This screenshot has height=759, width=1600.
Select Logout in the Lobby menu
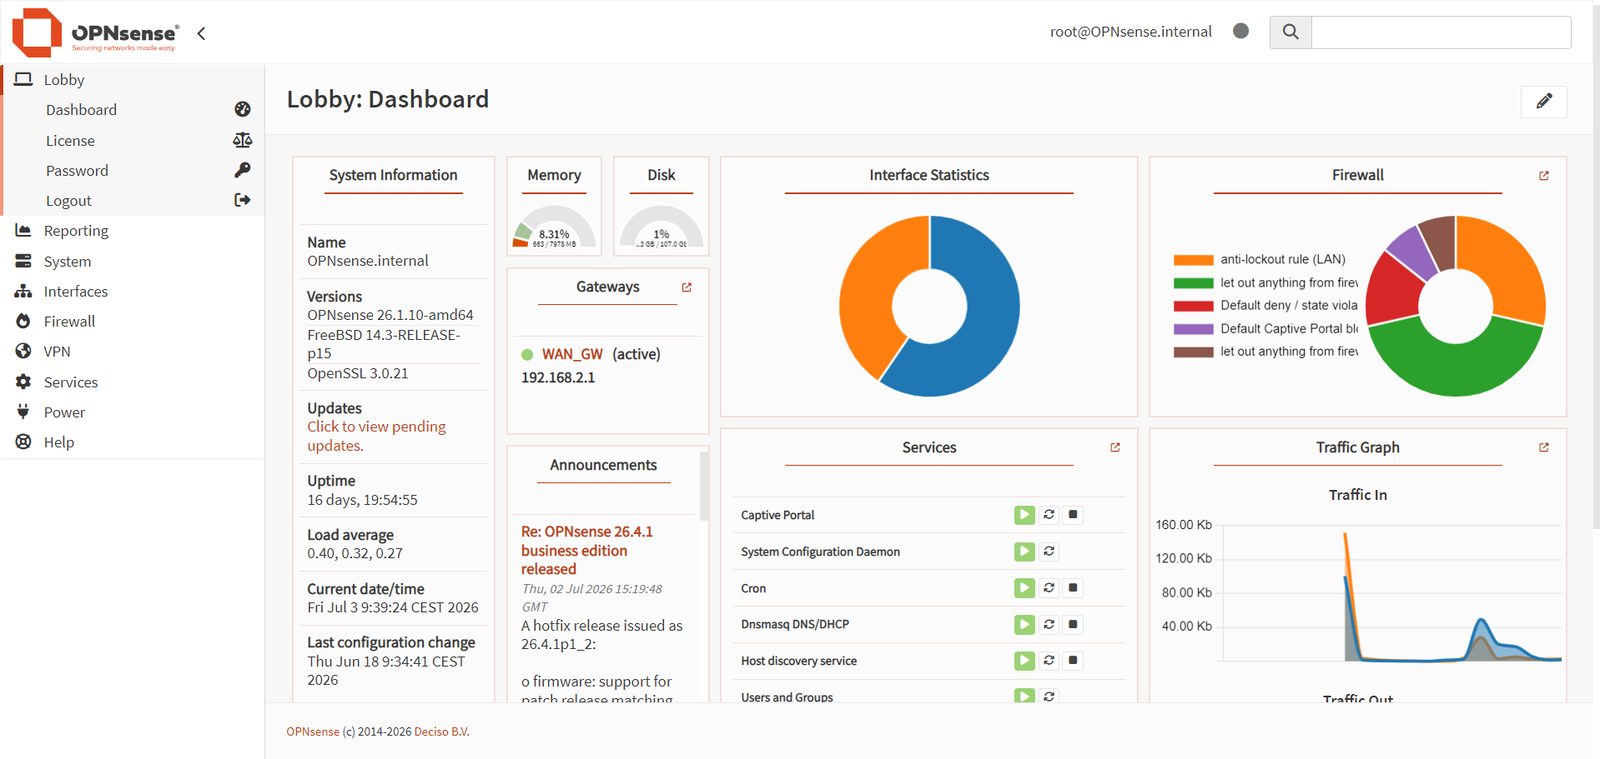pos(133,201)
